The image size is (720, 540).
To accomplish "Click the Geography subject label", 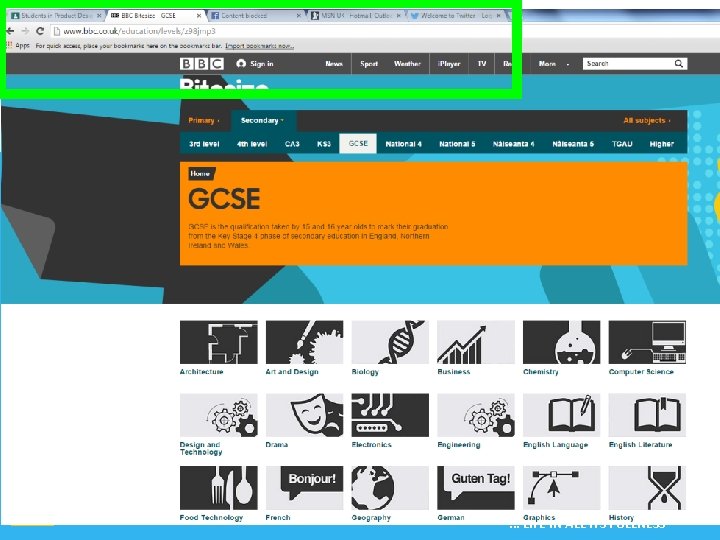I will (371, 518).
